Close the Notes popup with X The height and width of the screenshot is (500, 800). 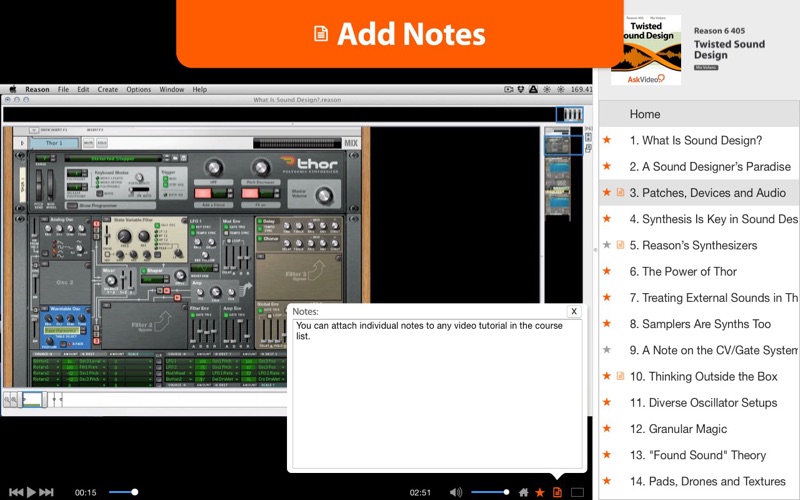pyautogui.click(x=574, y=311)
